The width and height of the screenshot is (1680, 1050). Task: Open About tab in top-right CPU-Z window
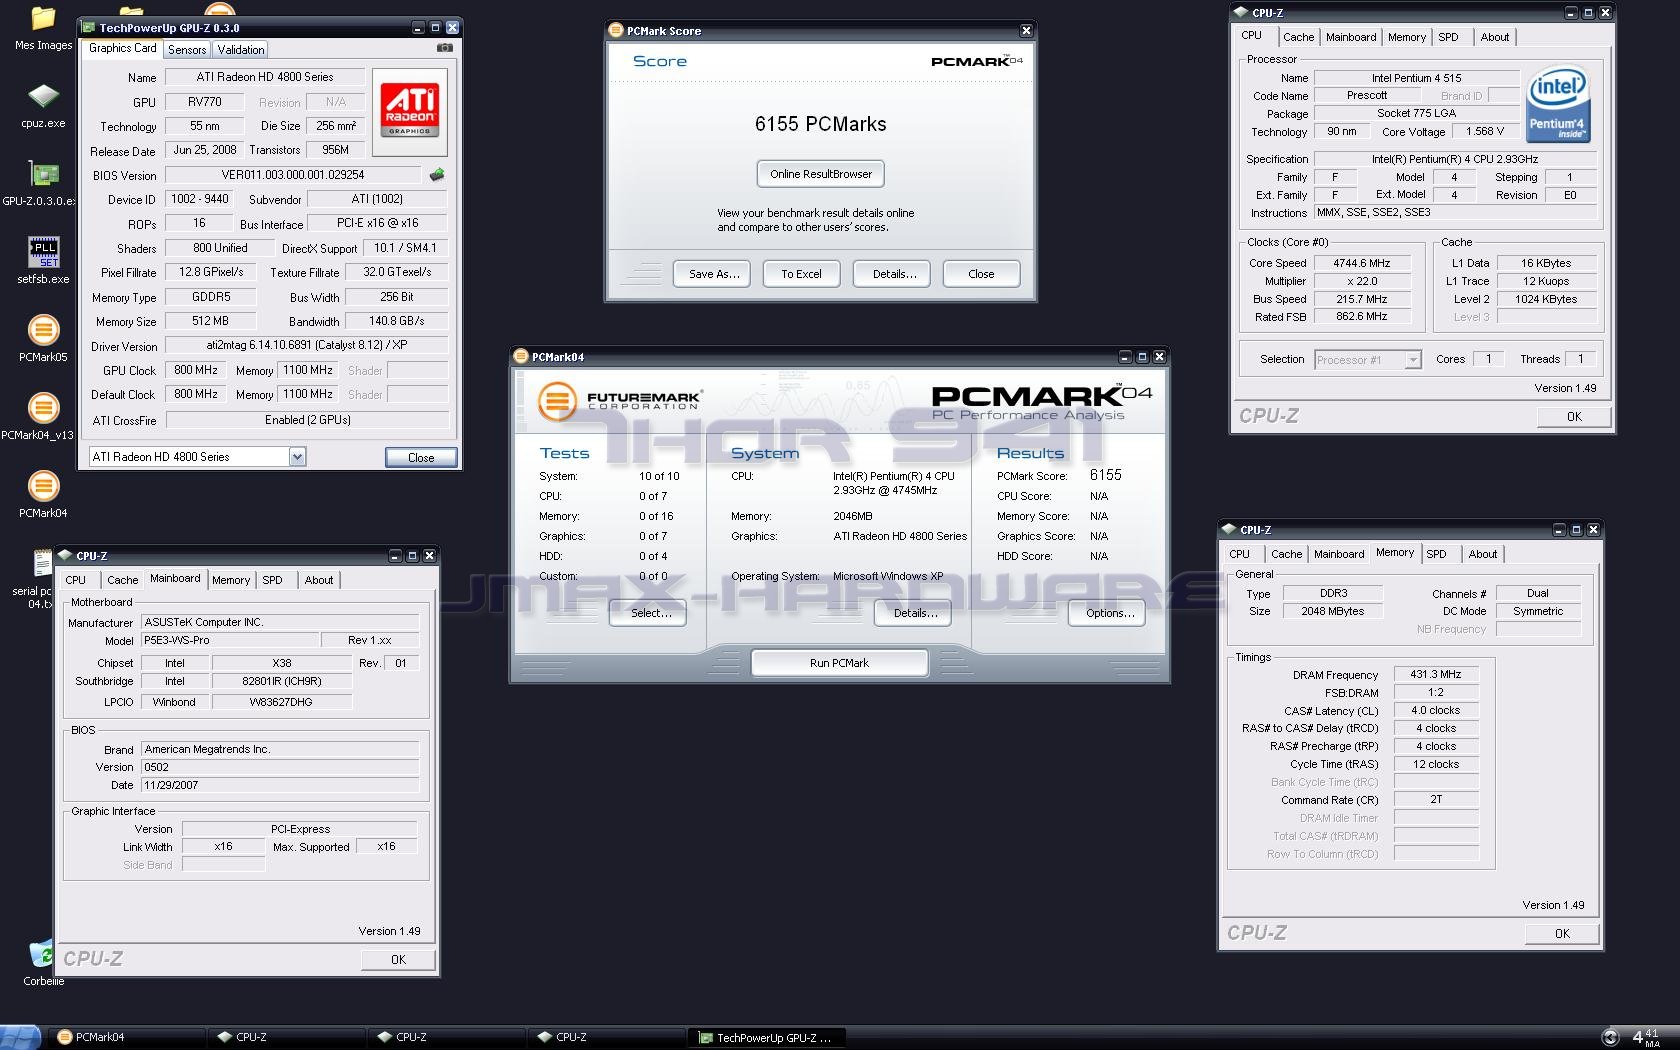[x=1495, y=37]
